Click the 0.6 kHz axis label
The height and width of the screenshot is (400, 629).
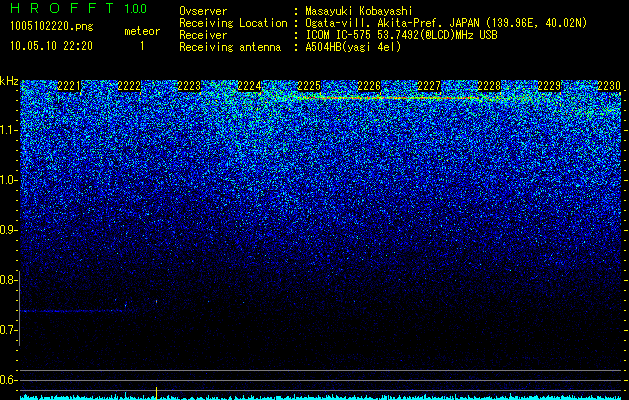pos(8,380)
